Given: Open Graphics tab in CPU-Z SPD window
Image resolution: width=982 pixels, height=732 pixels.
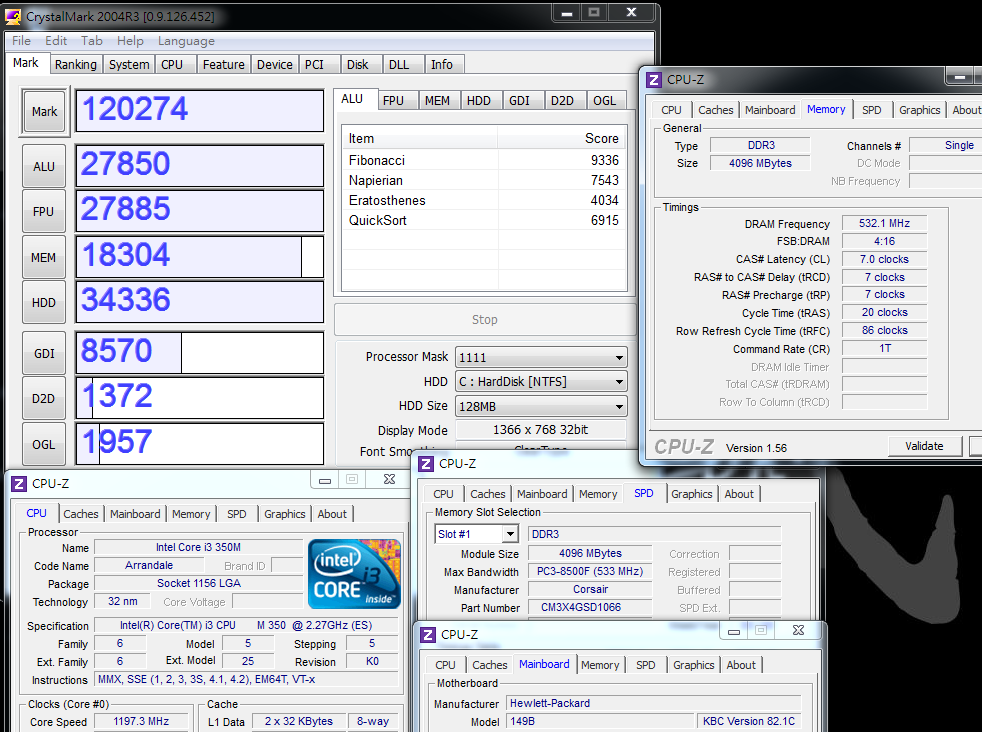Looking at the screenshot, I should (691, 494).
